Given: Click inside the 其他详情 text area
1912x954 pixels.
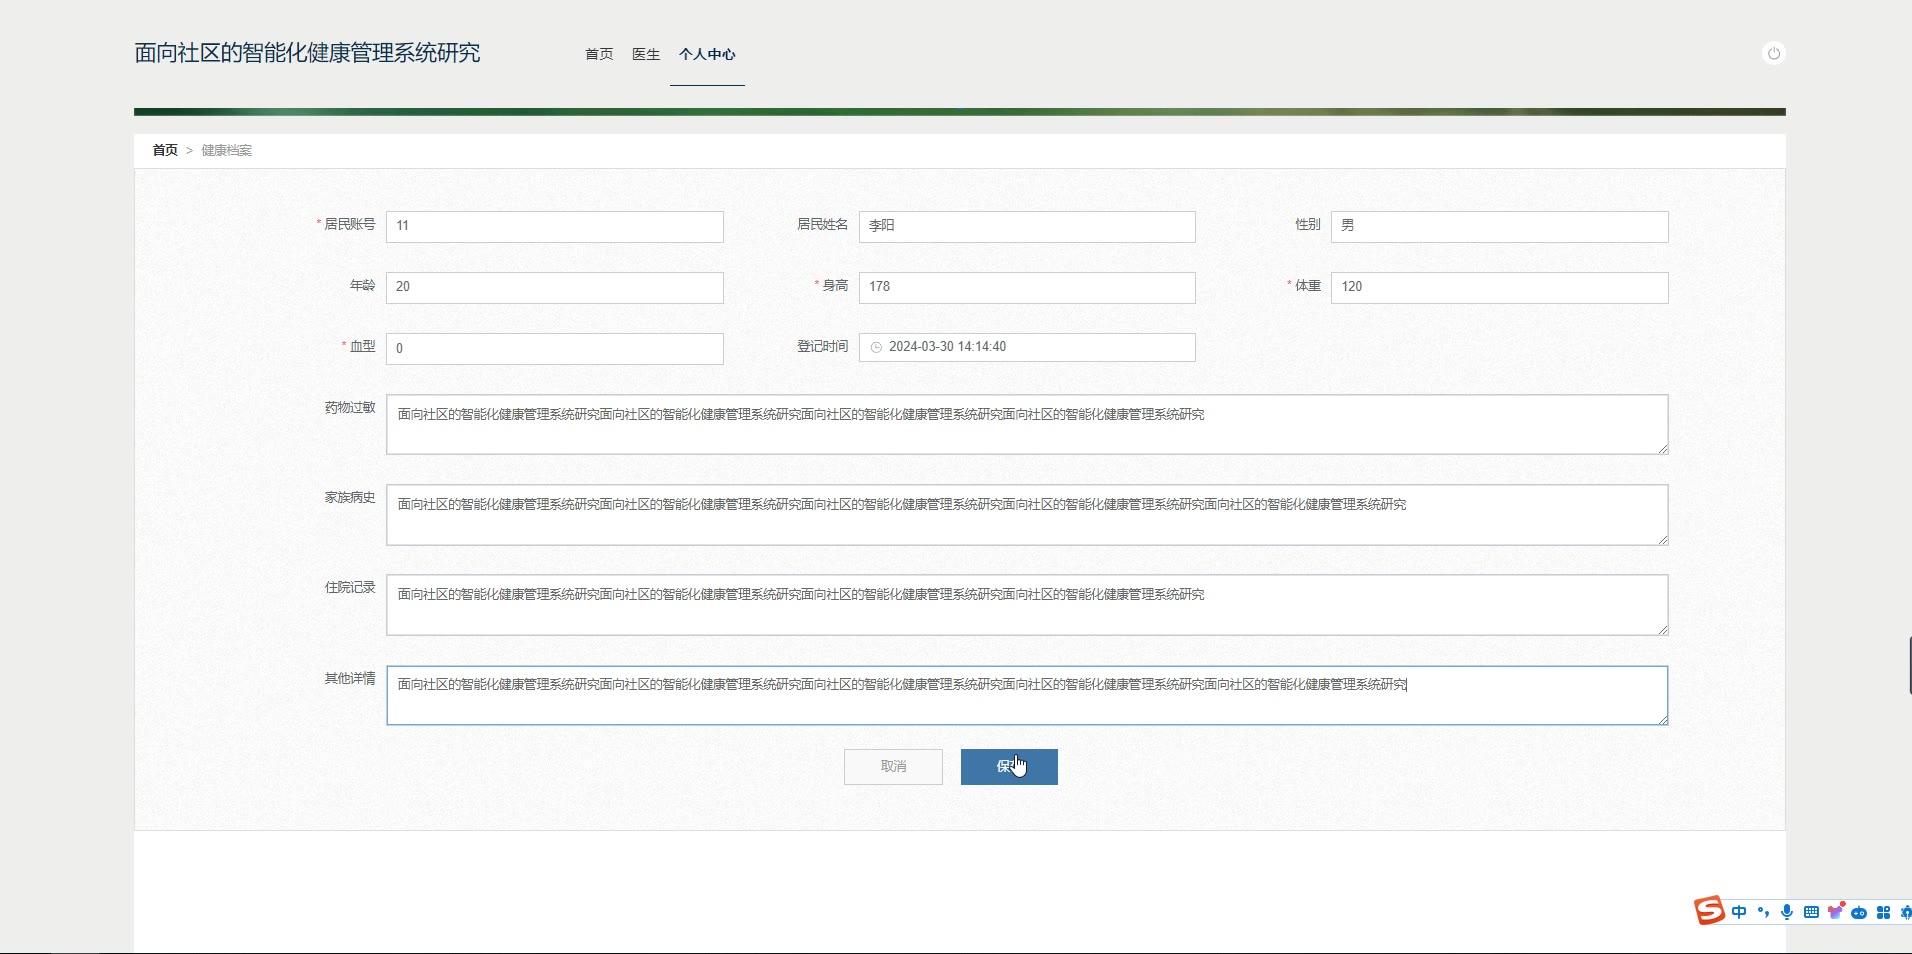Looking at the screenshot, I should tap(1027, 695).
